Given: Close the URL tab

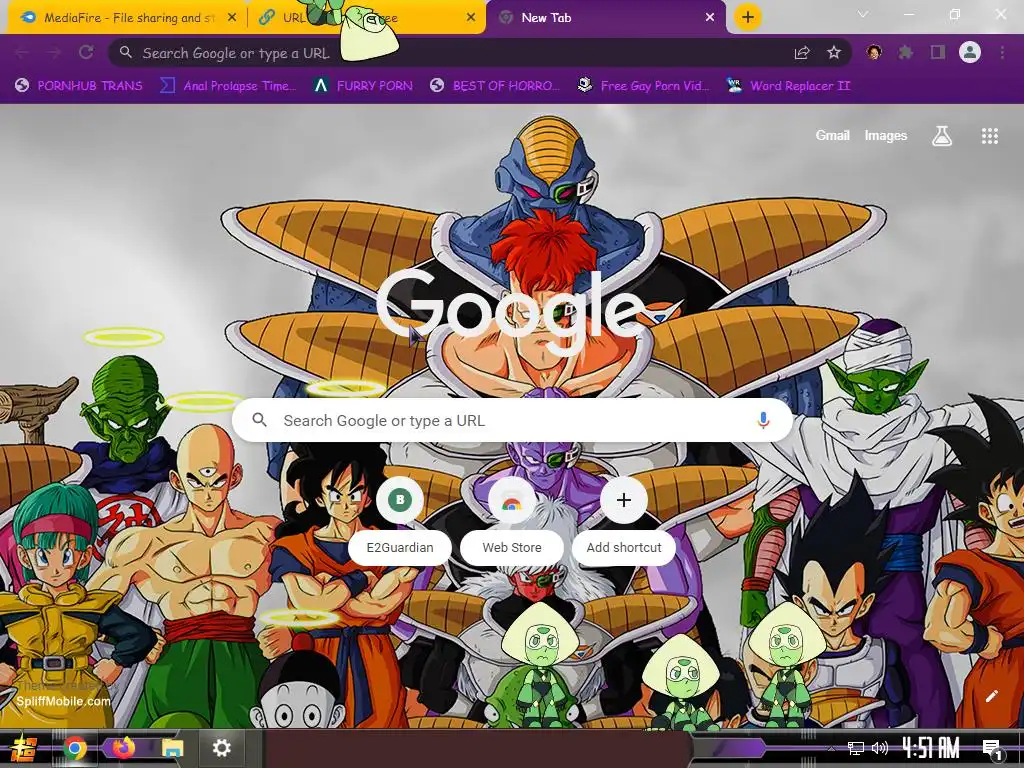Looking at the screenshot, I should point(471,18).
